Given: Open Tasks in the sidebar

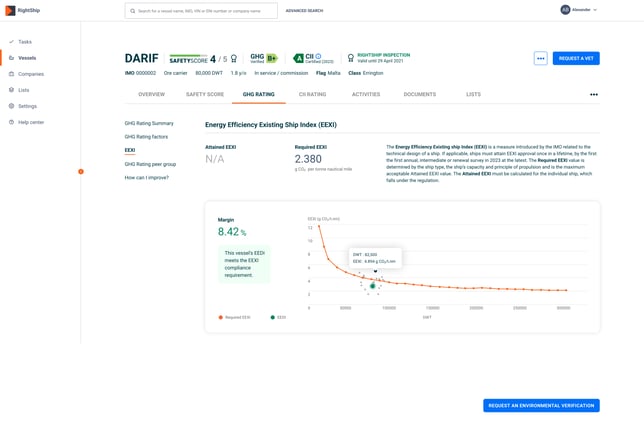Looking at the screenshot, I should pos(25,42).
